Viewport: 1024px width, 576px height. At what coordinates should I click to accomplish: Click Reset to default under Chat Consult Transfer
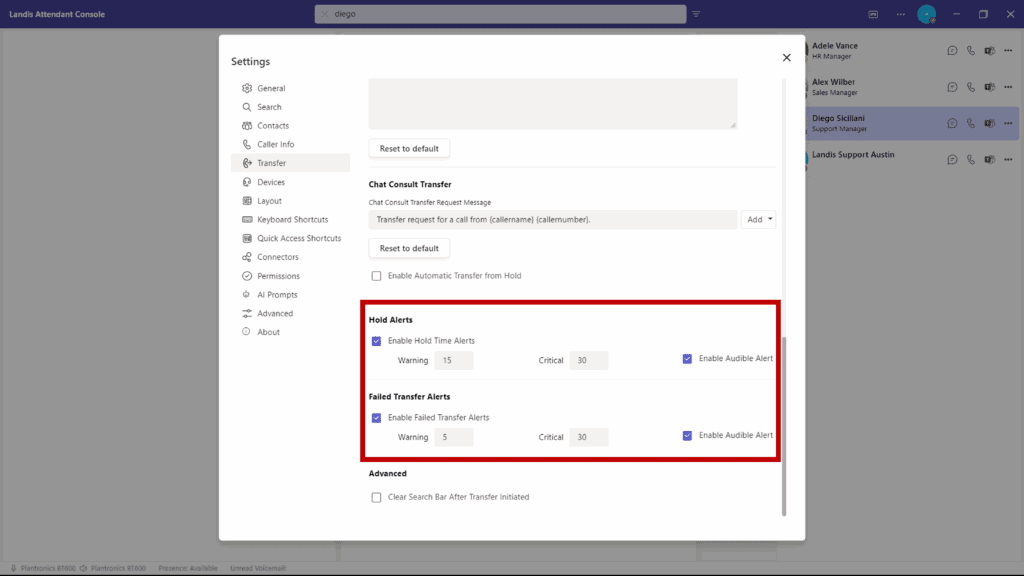point(409,247)
